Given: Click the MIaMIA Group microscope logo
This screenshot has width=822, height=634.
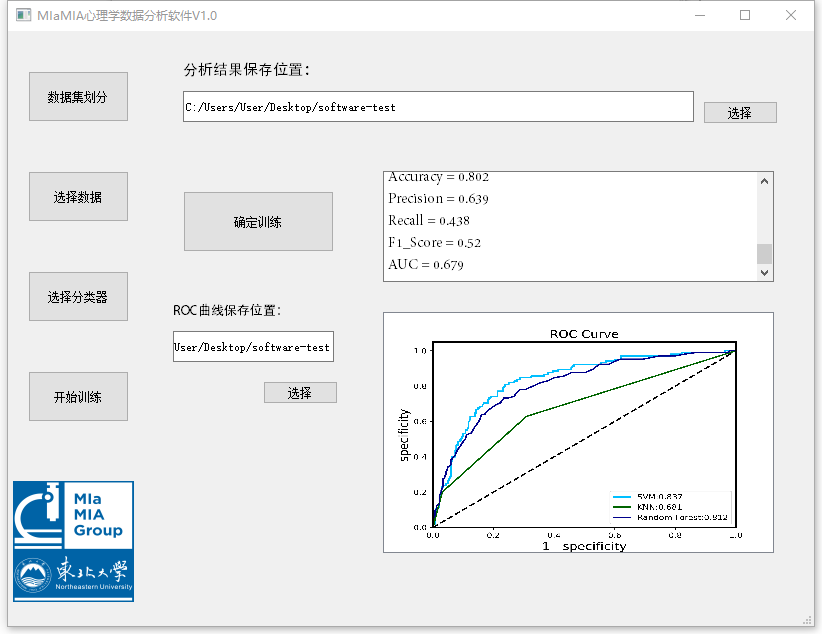Looking at the screenshot, I should point(73,514).
